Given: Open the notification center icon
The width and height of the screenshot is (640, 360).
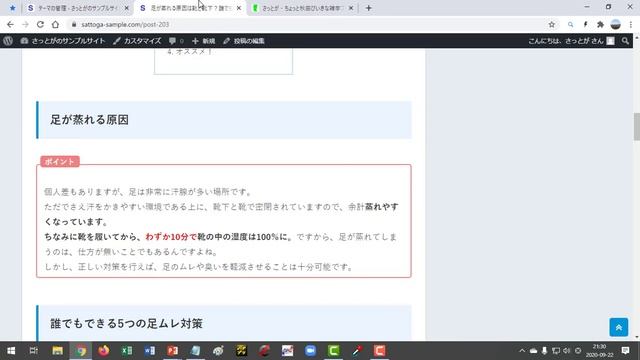Looking at the screenshot, I should click(625, 351).
